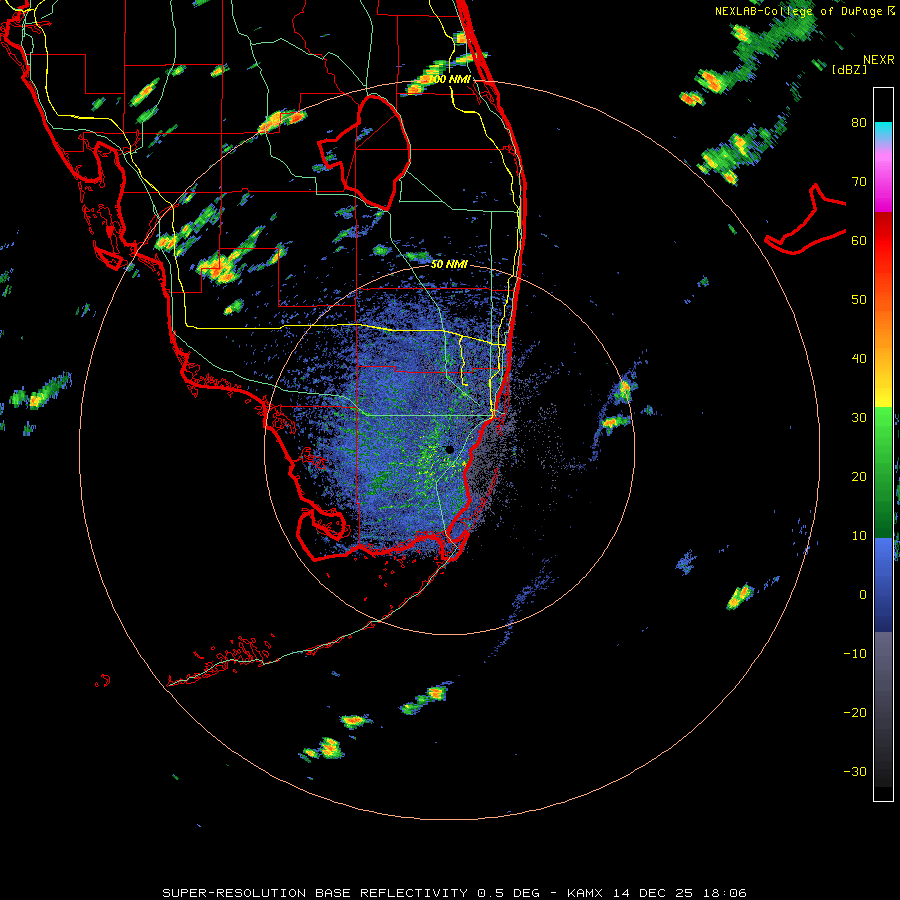Click the black radar site dot on map
This screenshot has width=900, height=900.
(449, 449)
